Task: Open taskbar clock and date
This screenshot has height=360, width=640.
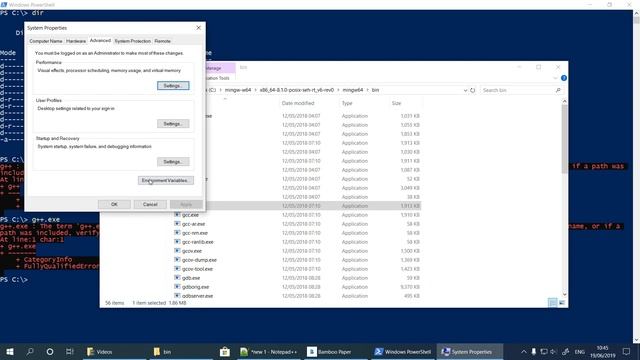Action: (x=602, y=351)
